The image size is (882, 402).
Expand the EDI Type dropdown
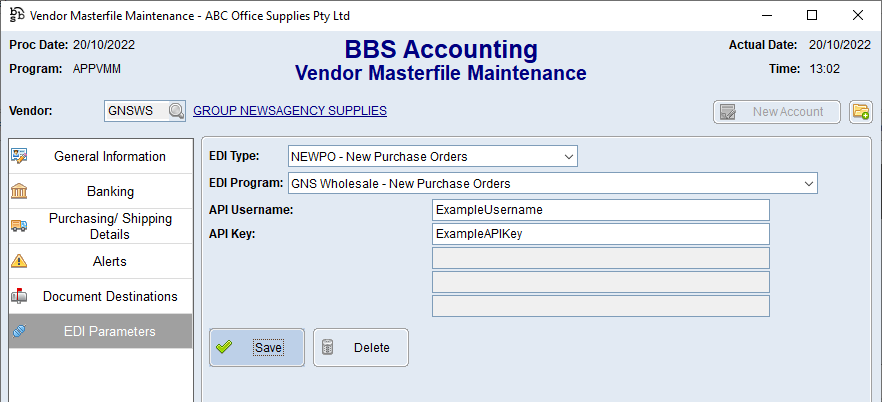pos(568,157)
